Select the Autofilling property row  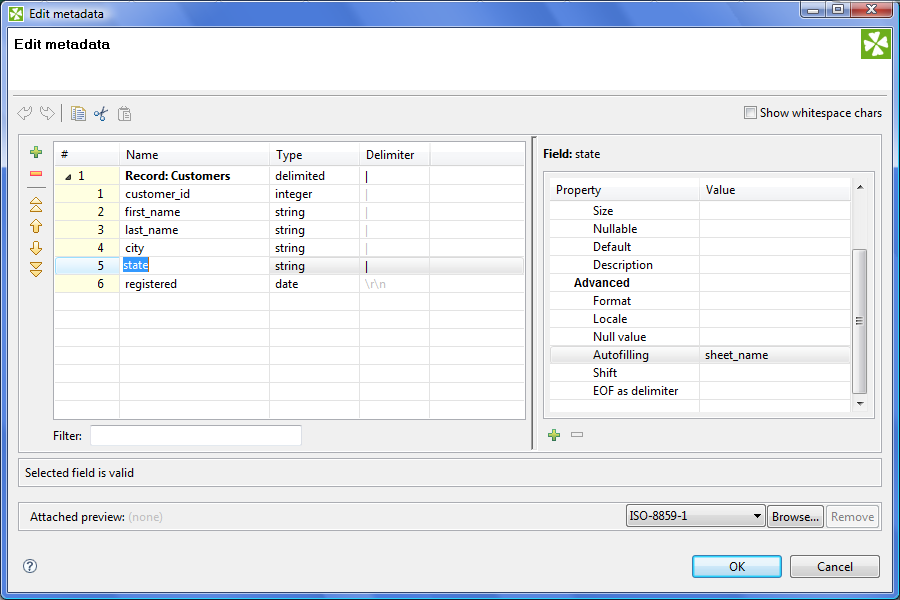tap(700, 355)
